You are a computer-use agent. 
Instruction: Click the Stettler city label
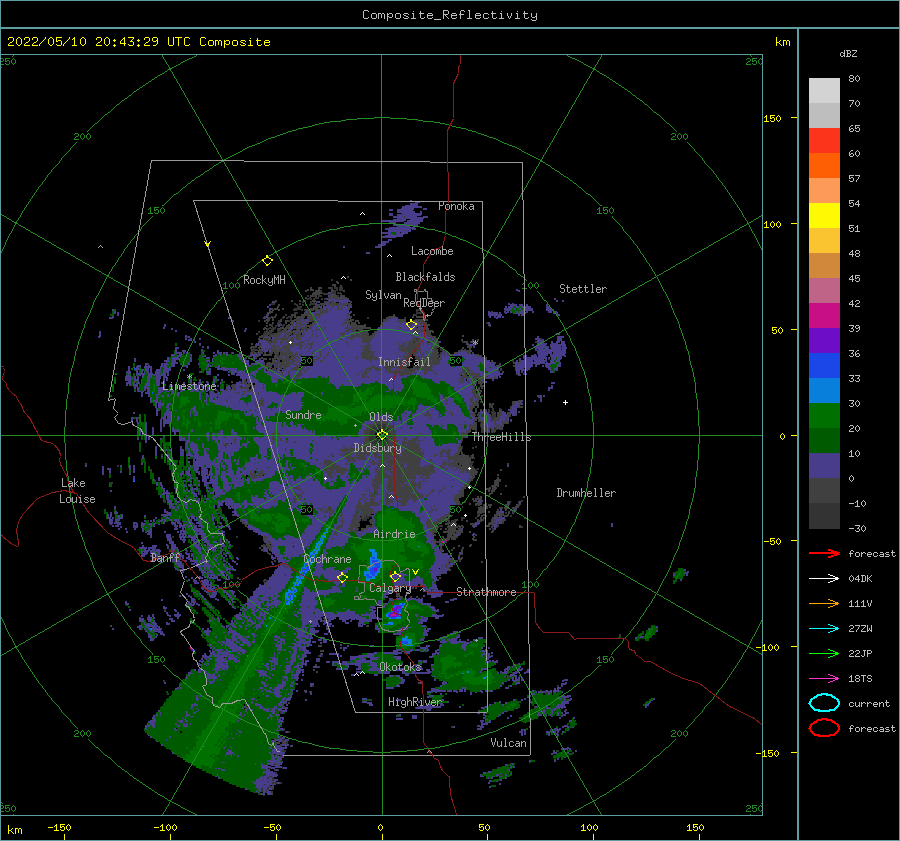point(583,289)
